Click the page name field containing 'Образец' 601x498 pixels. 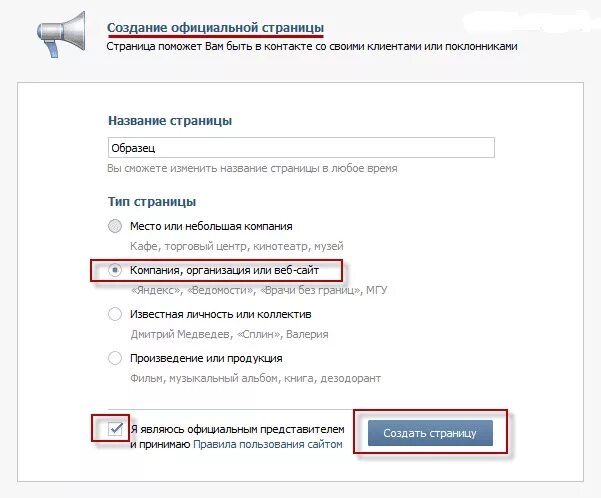(x=301, y=148)
